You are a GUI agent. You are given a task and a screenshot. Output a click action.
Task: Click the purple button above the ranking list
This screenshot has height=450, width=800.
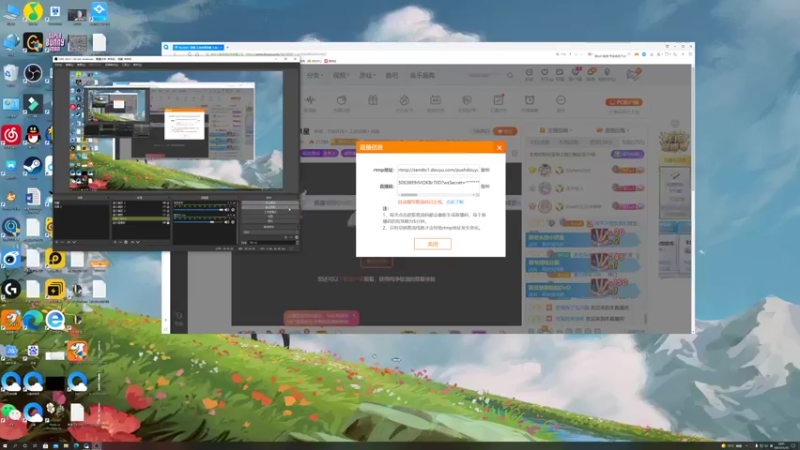627,154
